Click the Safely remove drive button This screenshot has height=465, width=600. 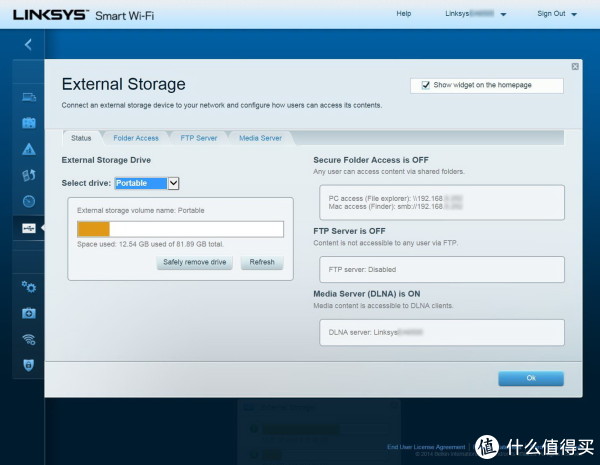pyautogui.click(x=194, y=263)
